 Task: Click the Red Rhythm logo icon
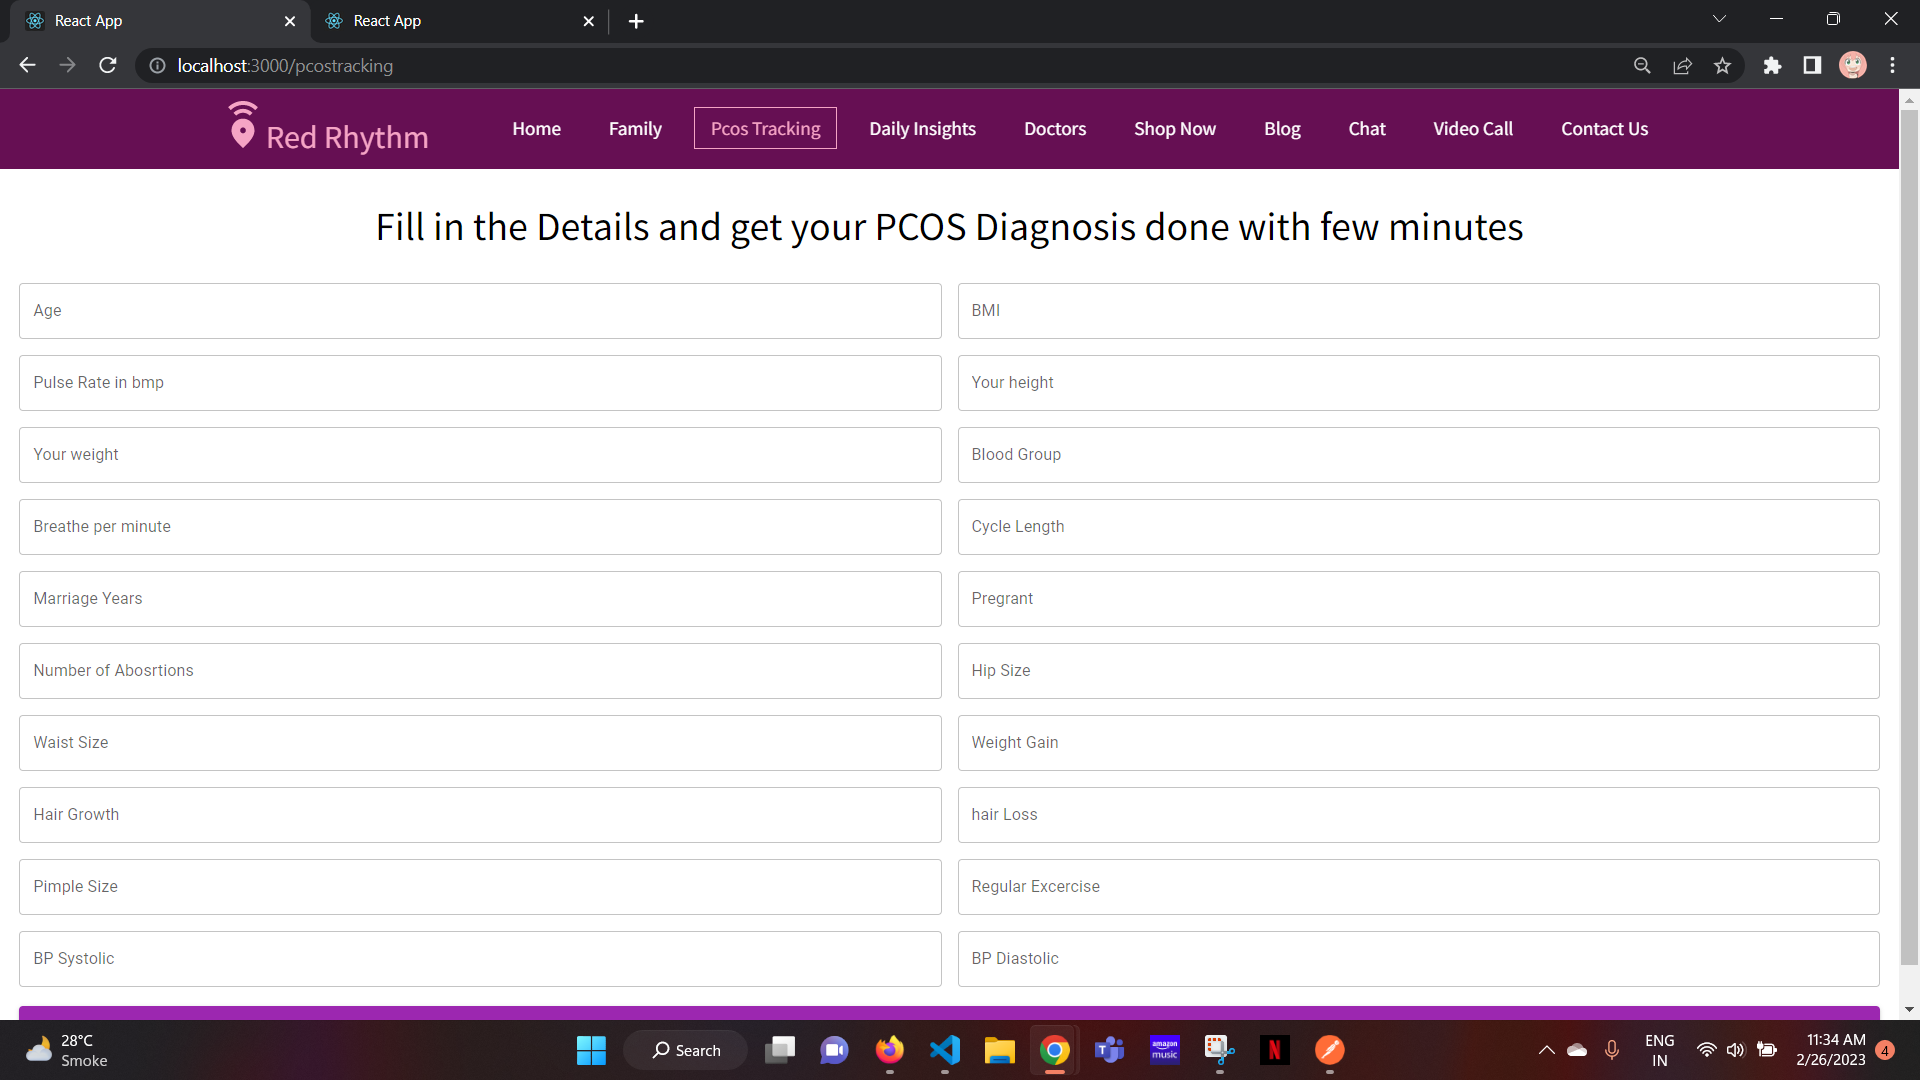pos(242,125)
